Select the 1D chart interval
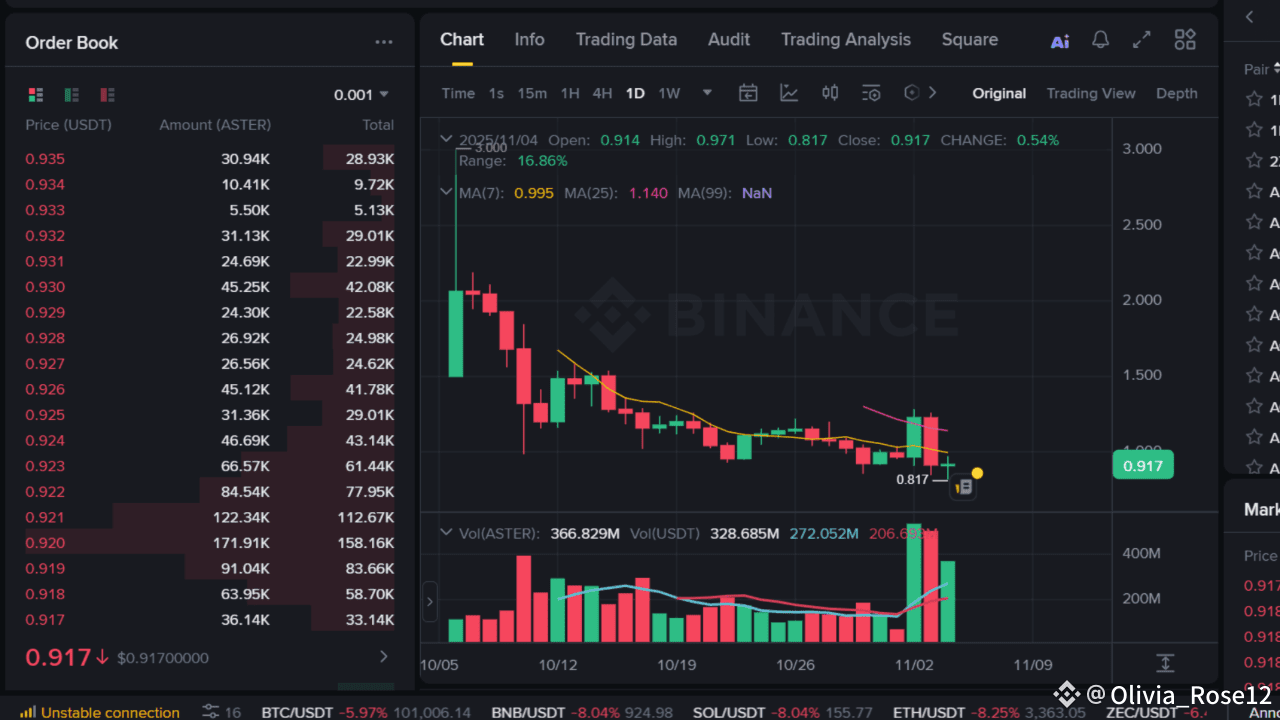This screenshot has height=720, width=1280. click(635, 93)
